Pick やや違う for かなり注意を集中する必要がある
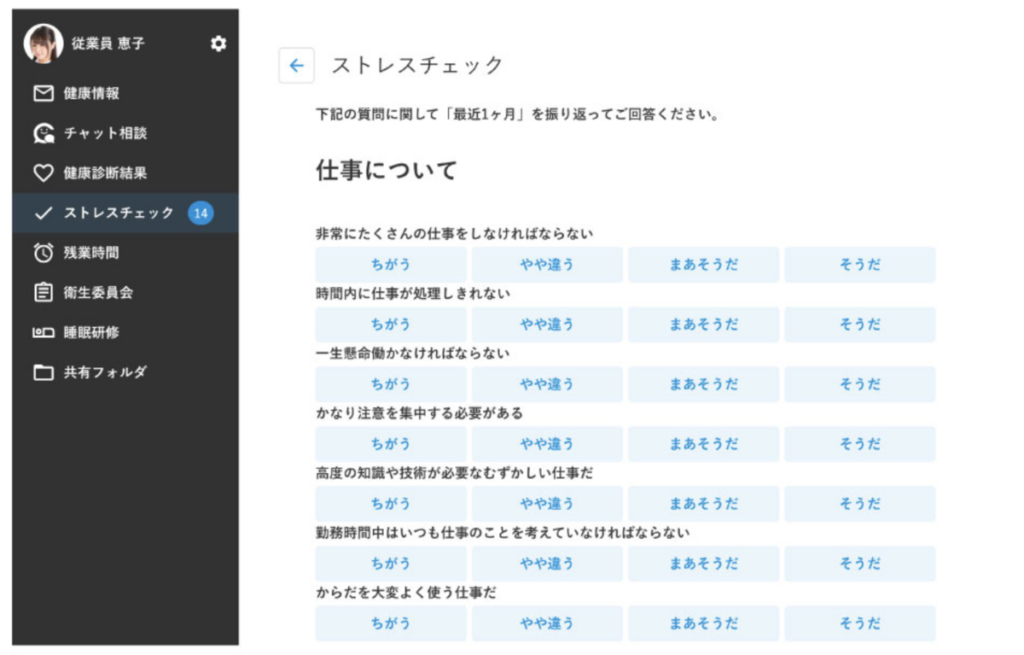 pyautogui.click(x=547, y=444)
